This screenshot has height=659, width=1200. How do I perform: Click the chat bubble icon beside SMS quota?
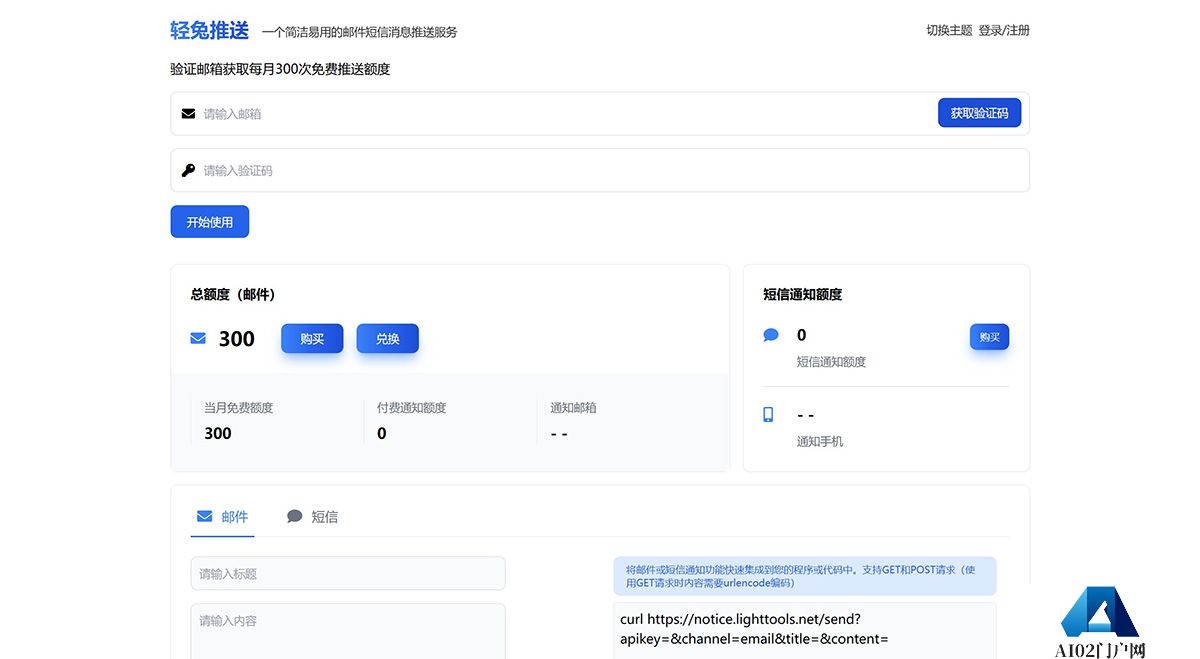point(771,335)
